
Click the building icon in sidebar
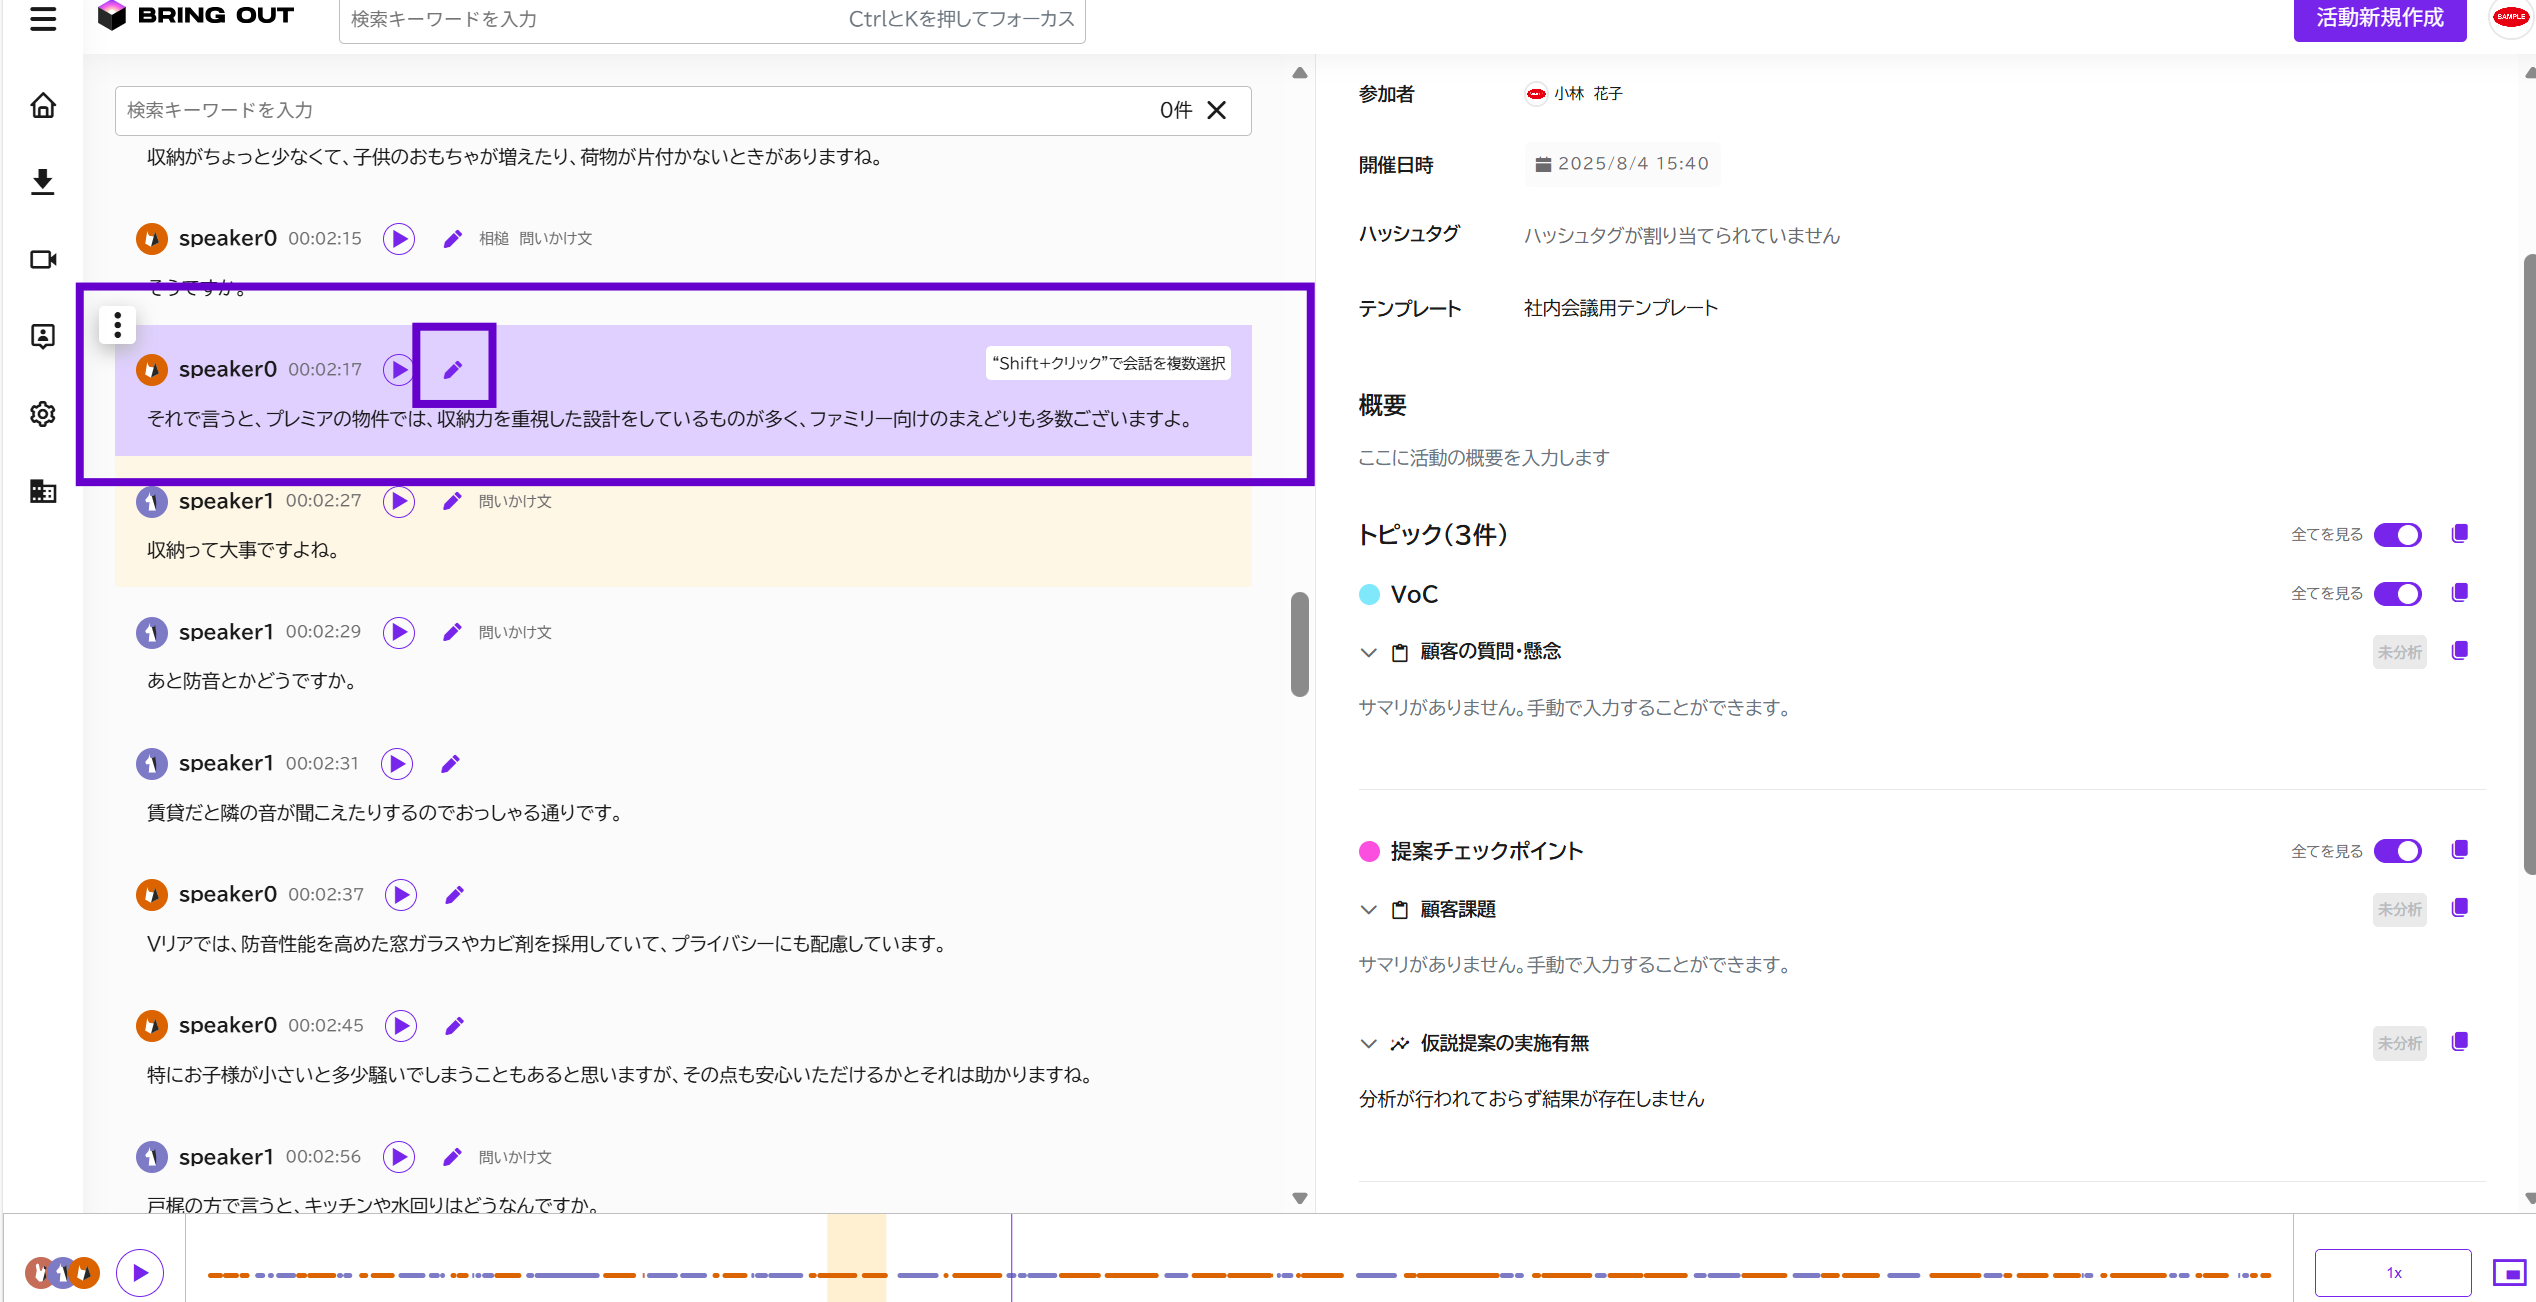coord(43,491)
